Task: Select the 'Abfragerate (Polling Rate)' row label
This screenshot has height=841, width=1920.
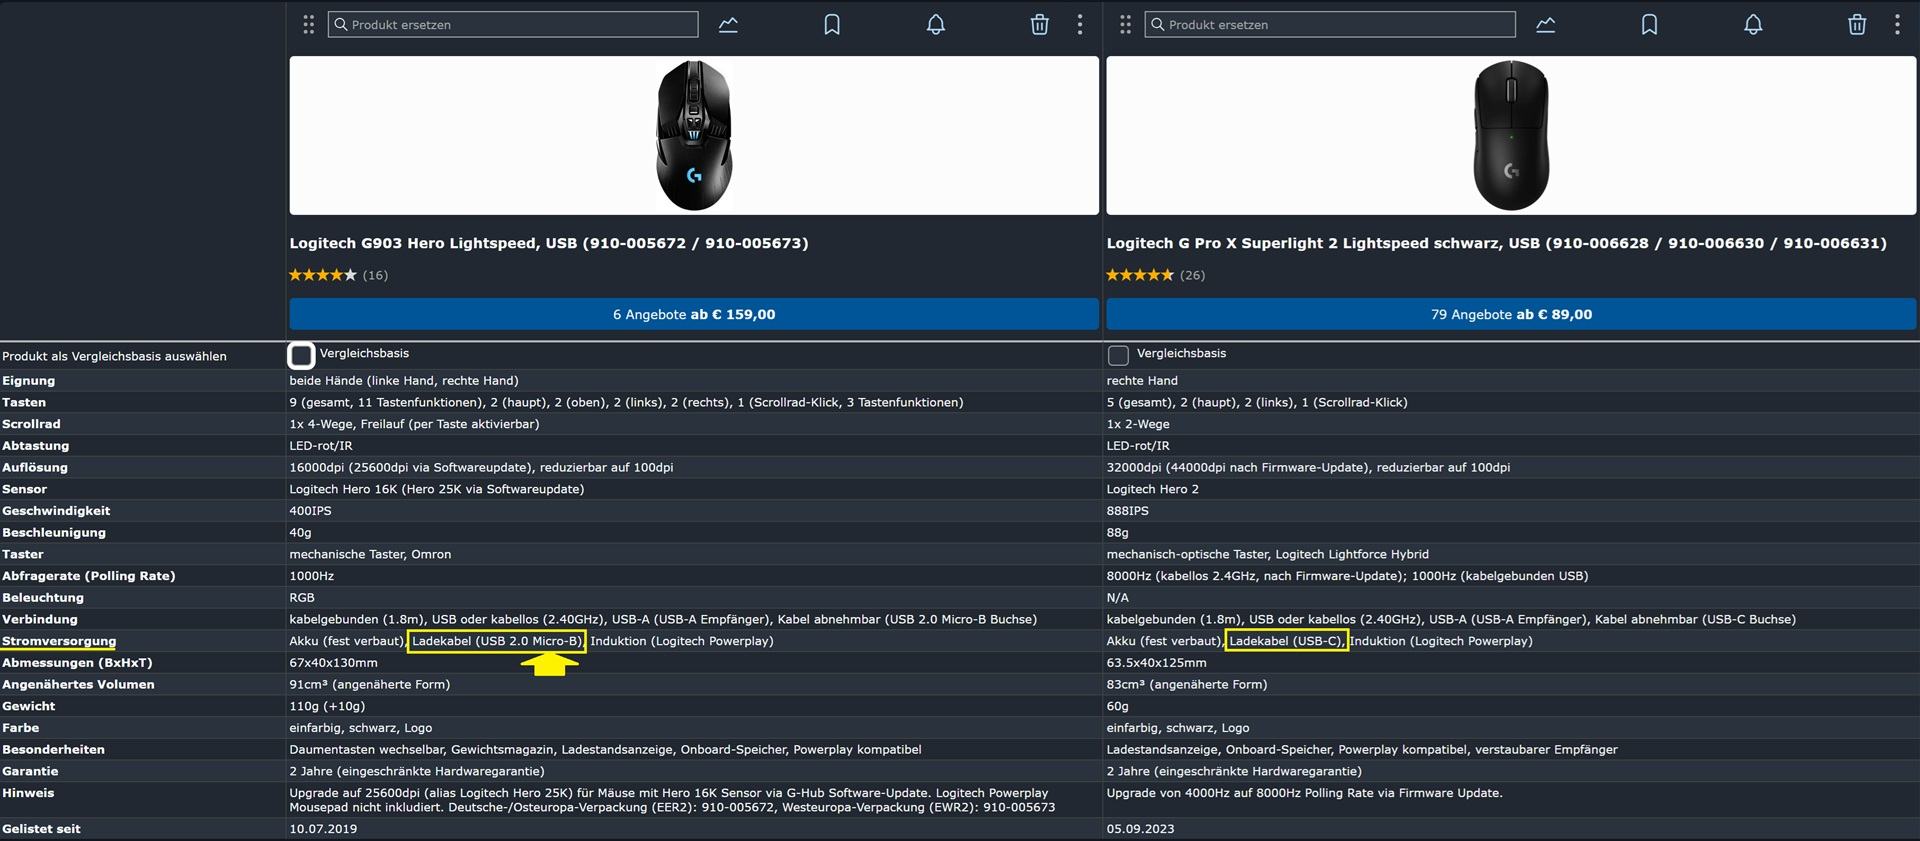Action: pyautogui.click(x=88, y=576)
